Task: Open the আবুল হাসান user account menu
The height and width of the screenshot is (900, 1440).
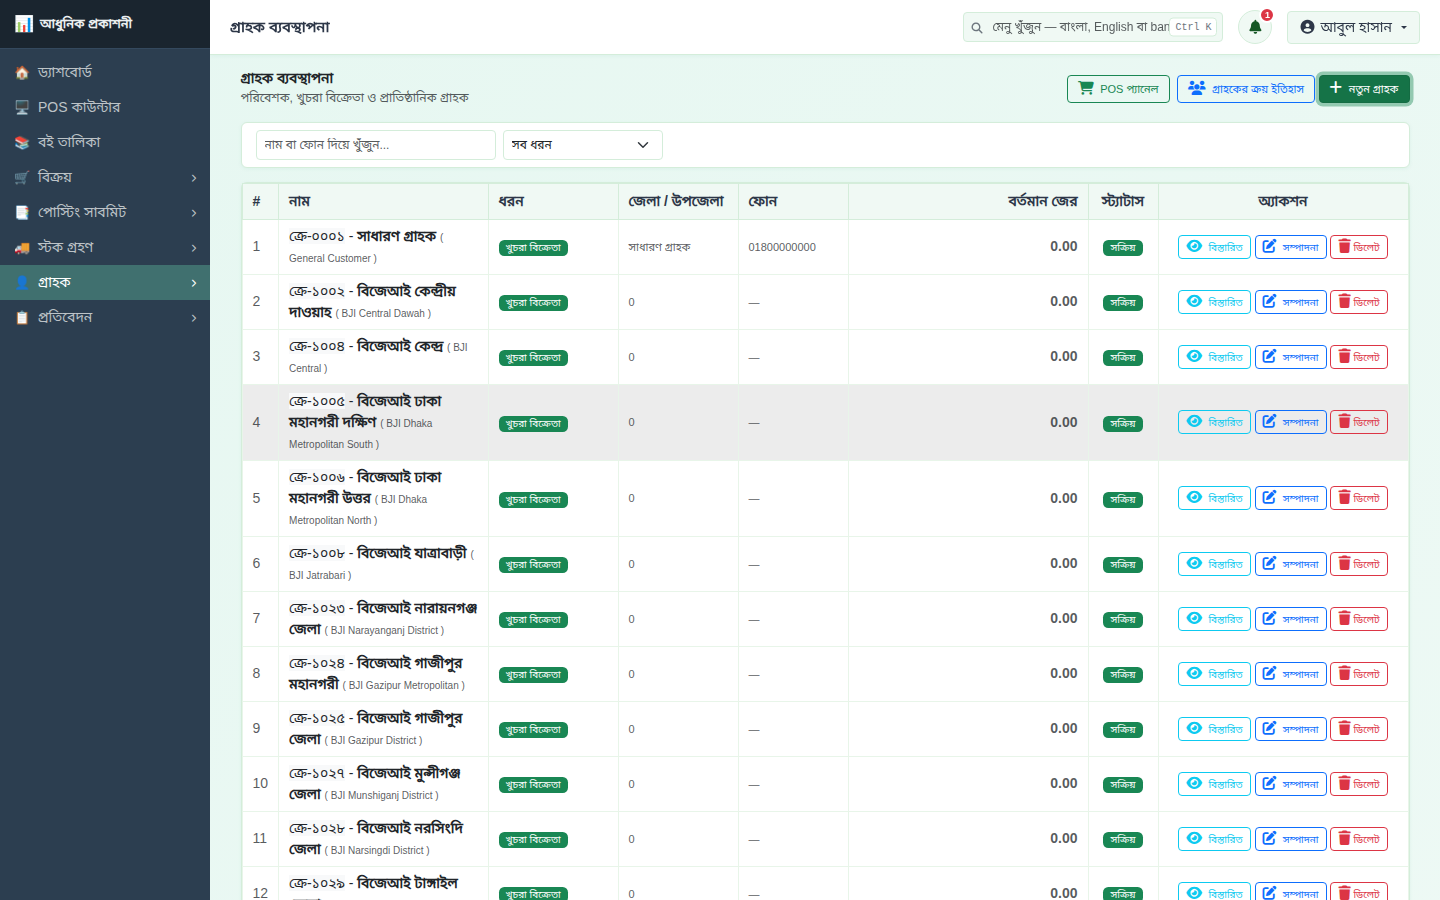Action: pos(1353,27)
